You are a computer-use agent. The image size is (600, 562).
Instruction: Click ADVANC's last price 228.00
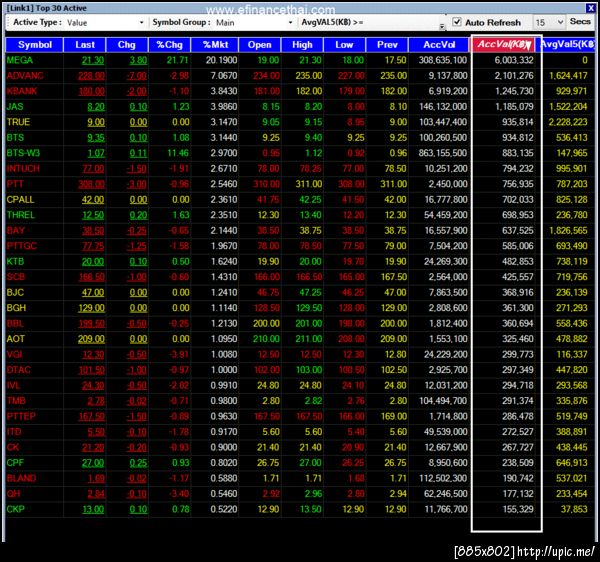pos(91,76)
